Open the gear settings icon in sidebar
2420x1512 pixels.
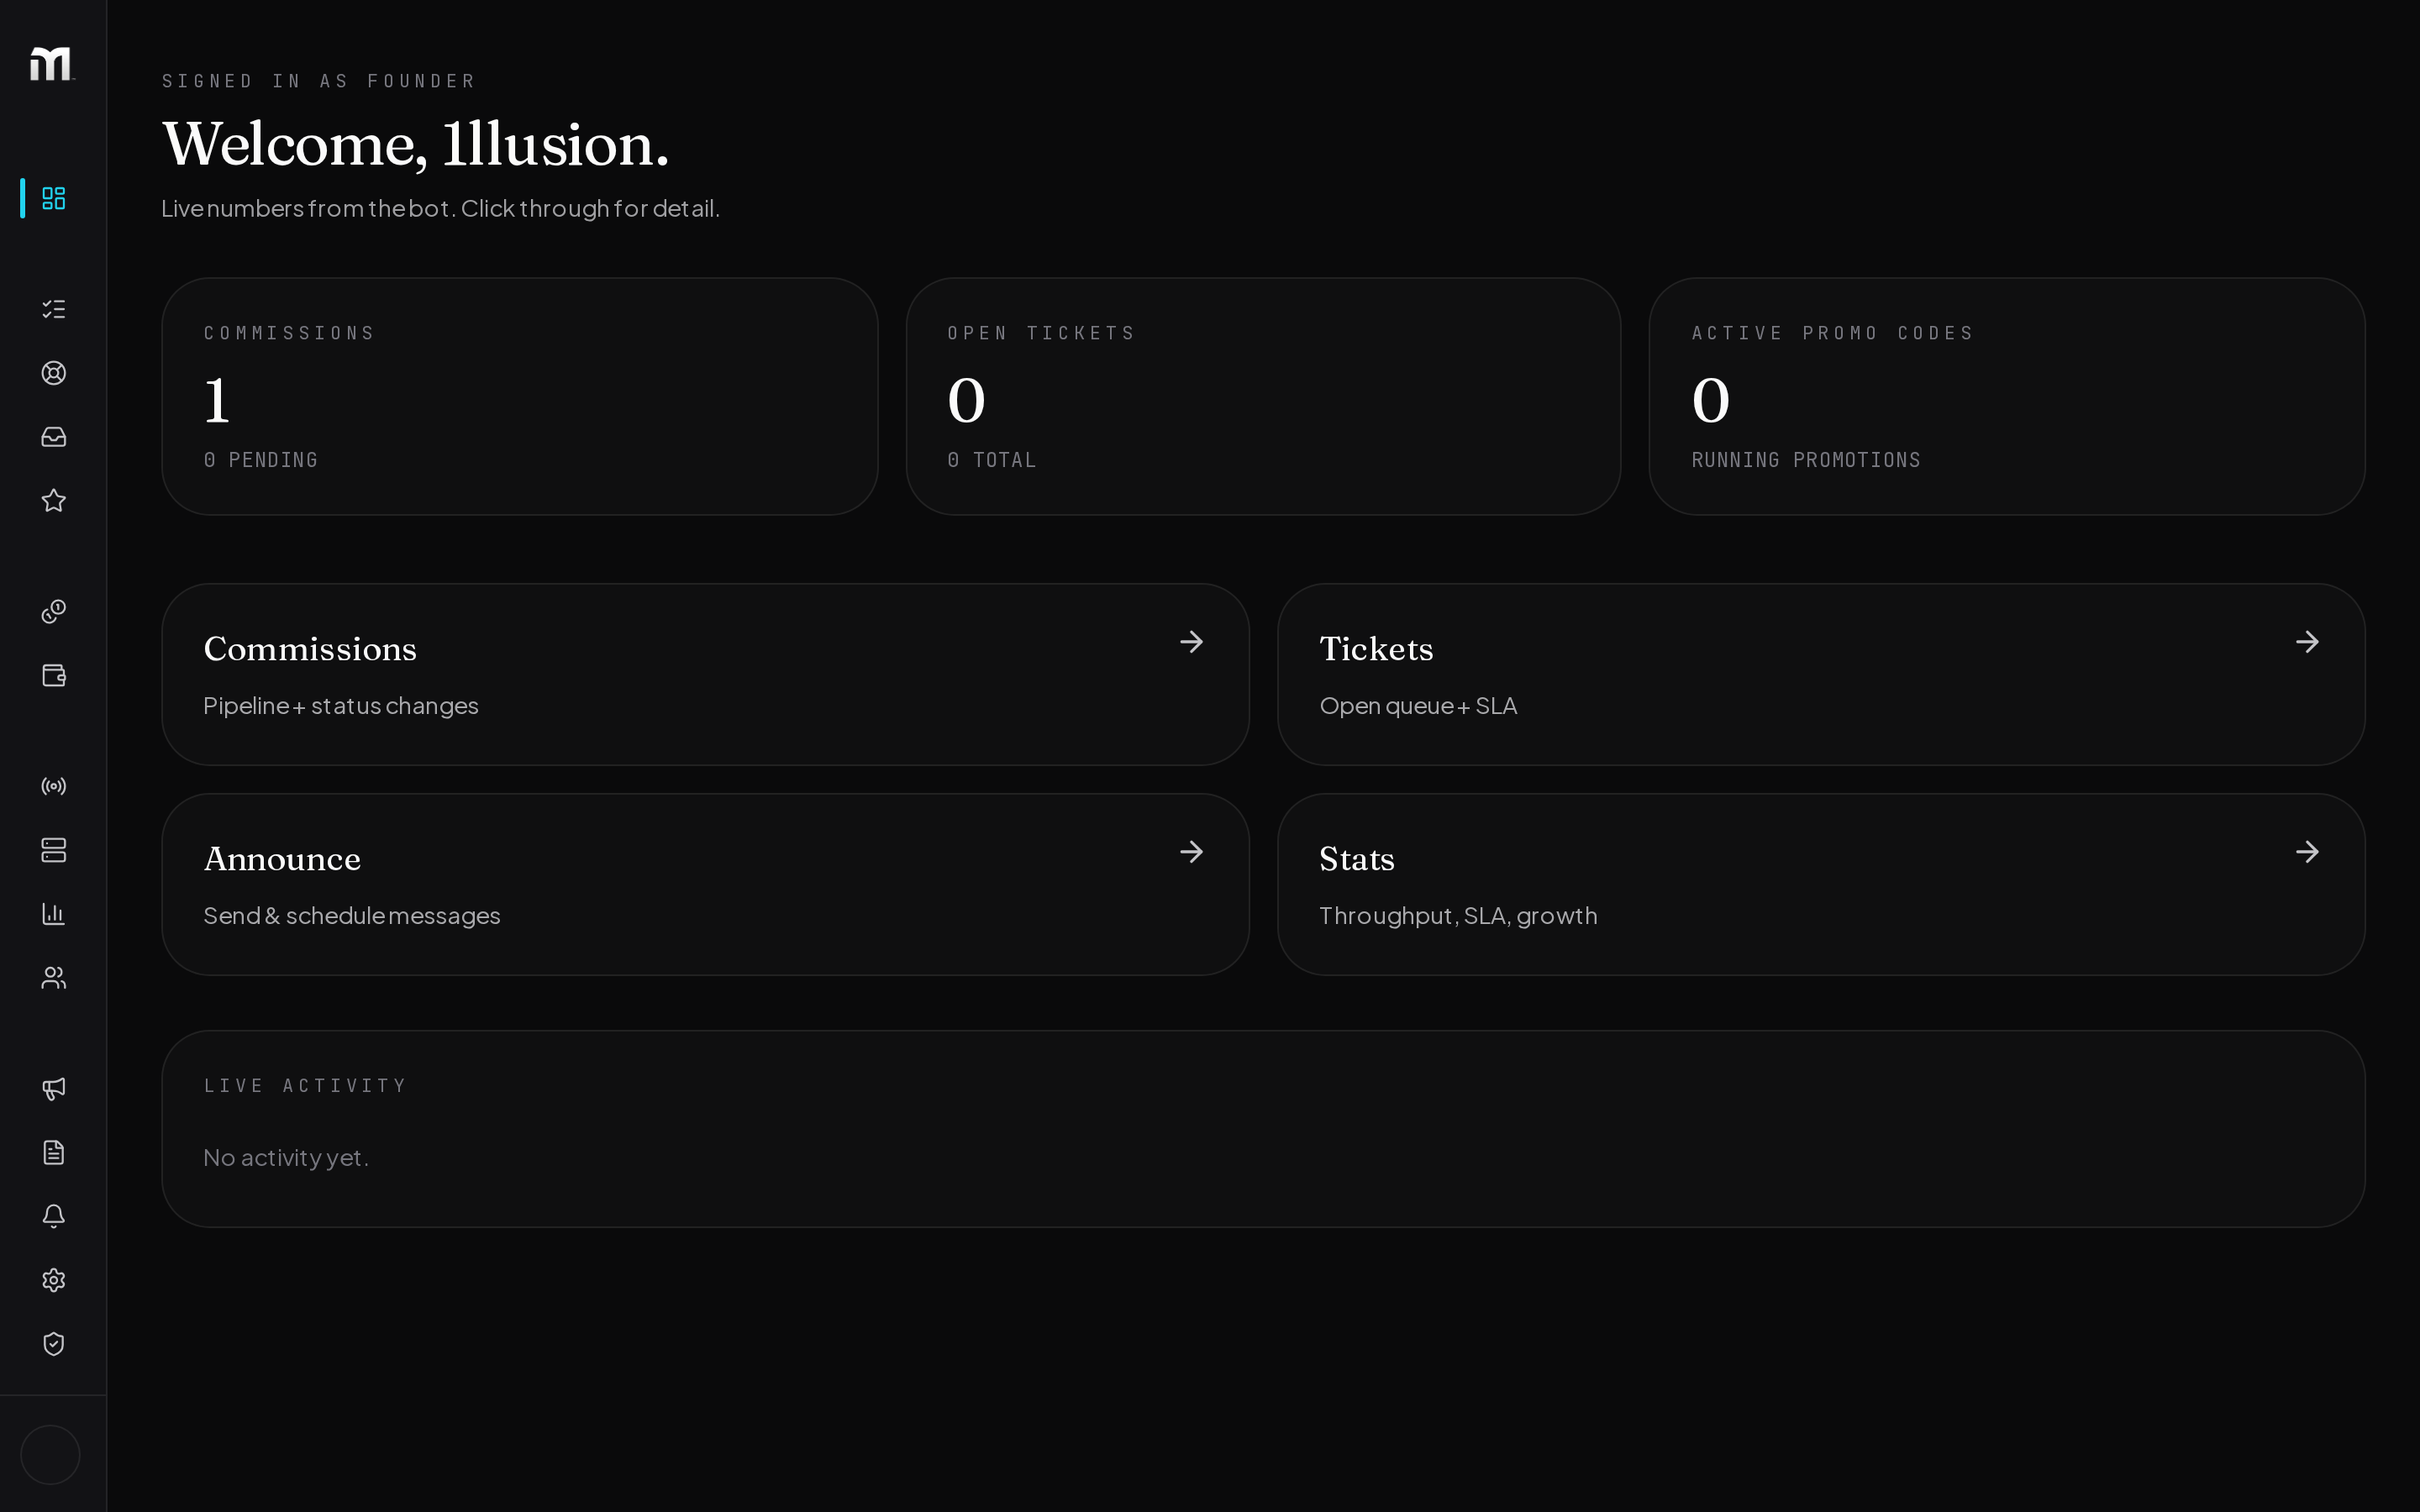[x=54, y=1280]
